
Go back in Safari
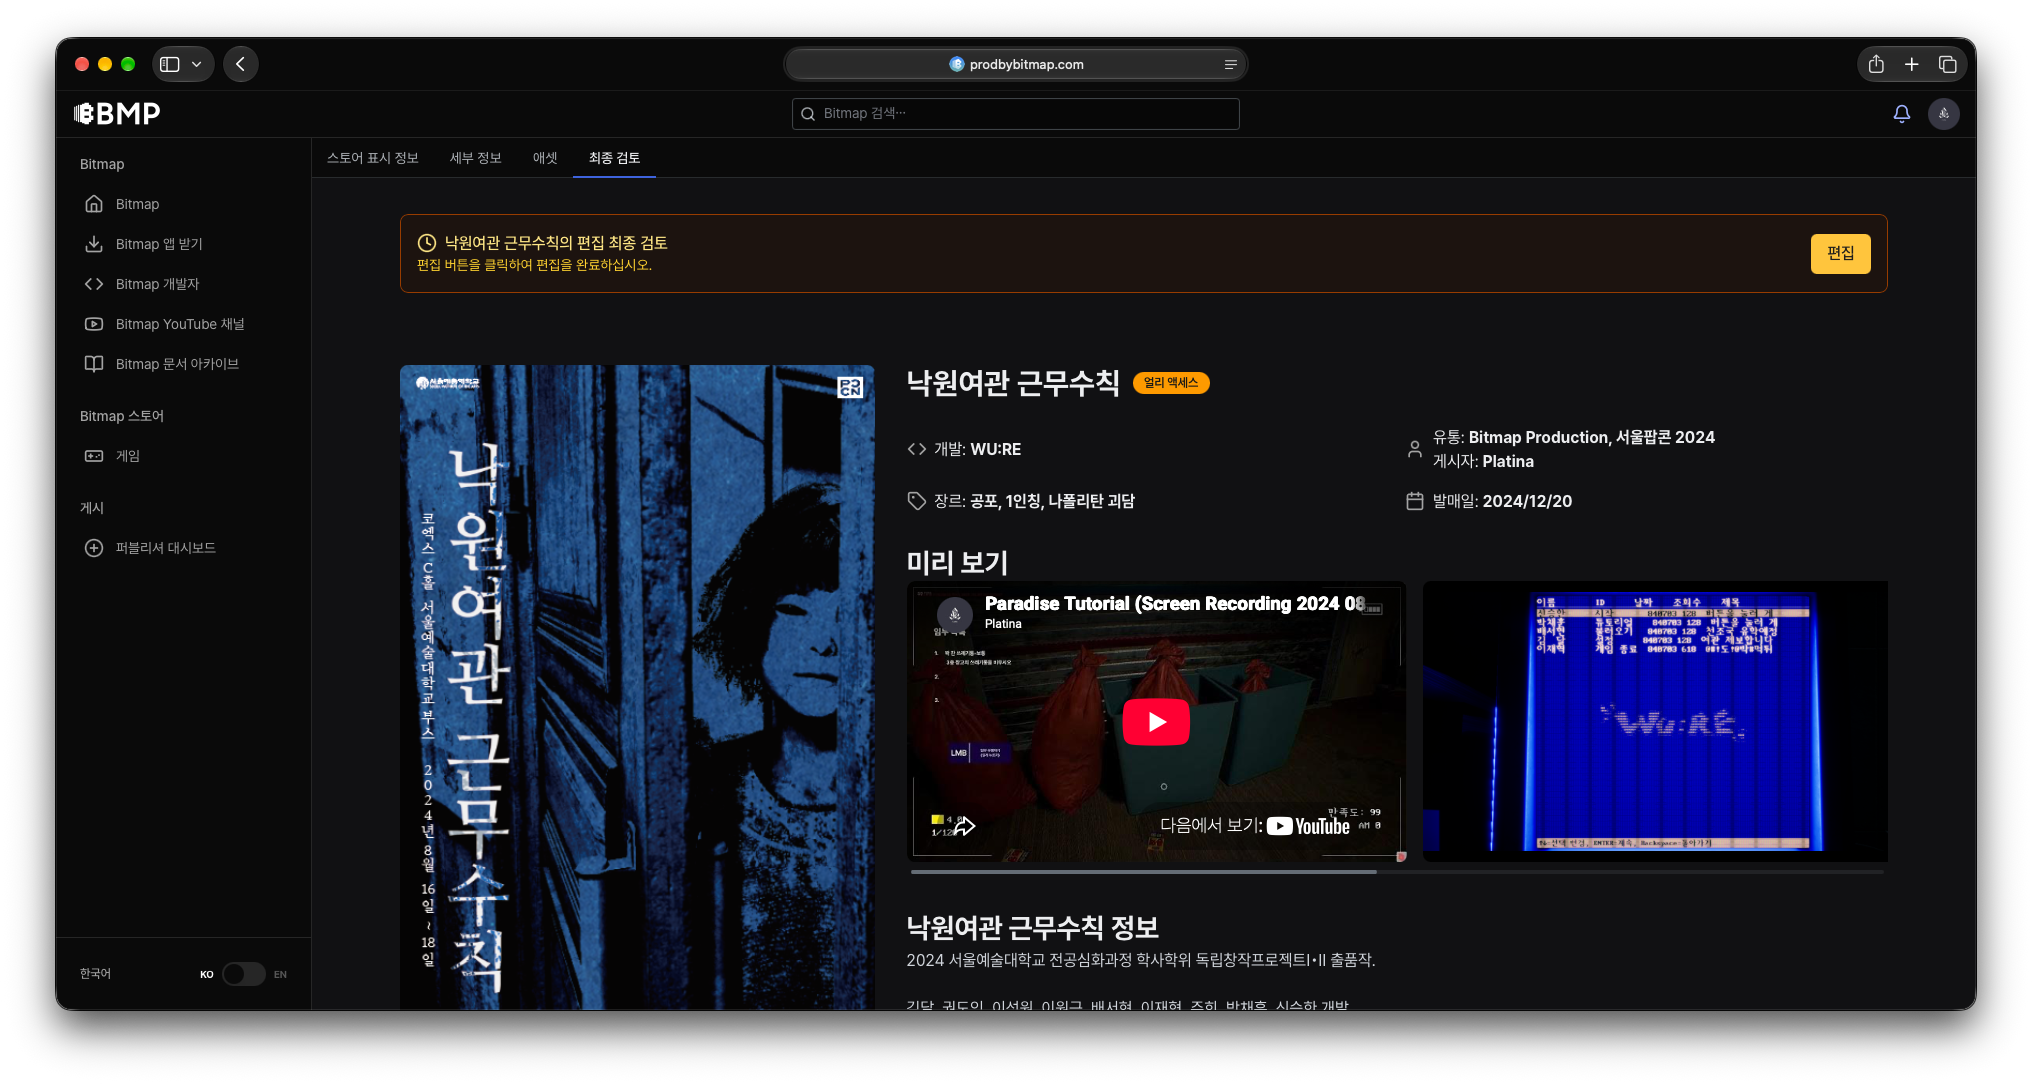point(240,64)
